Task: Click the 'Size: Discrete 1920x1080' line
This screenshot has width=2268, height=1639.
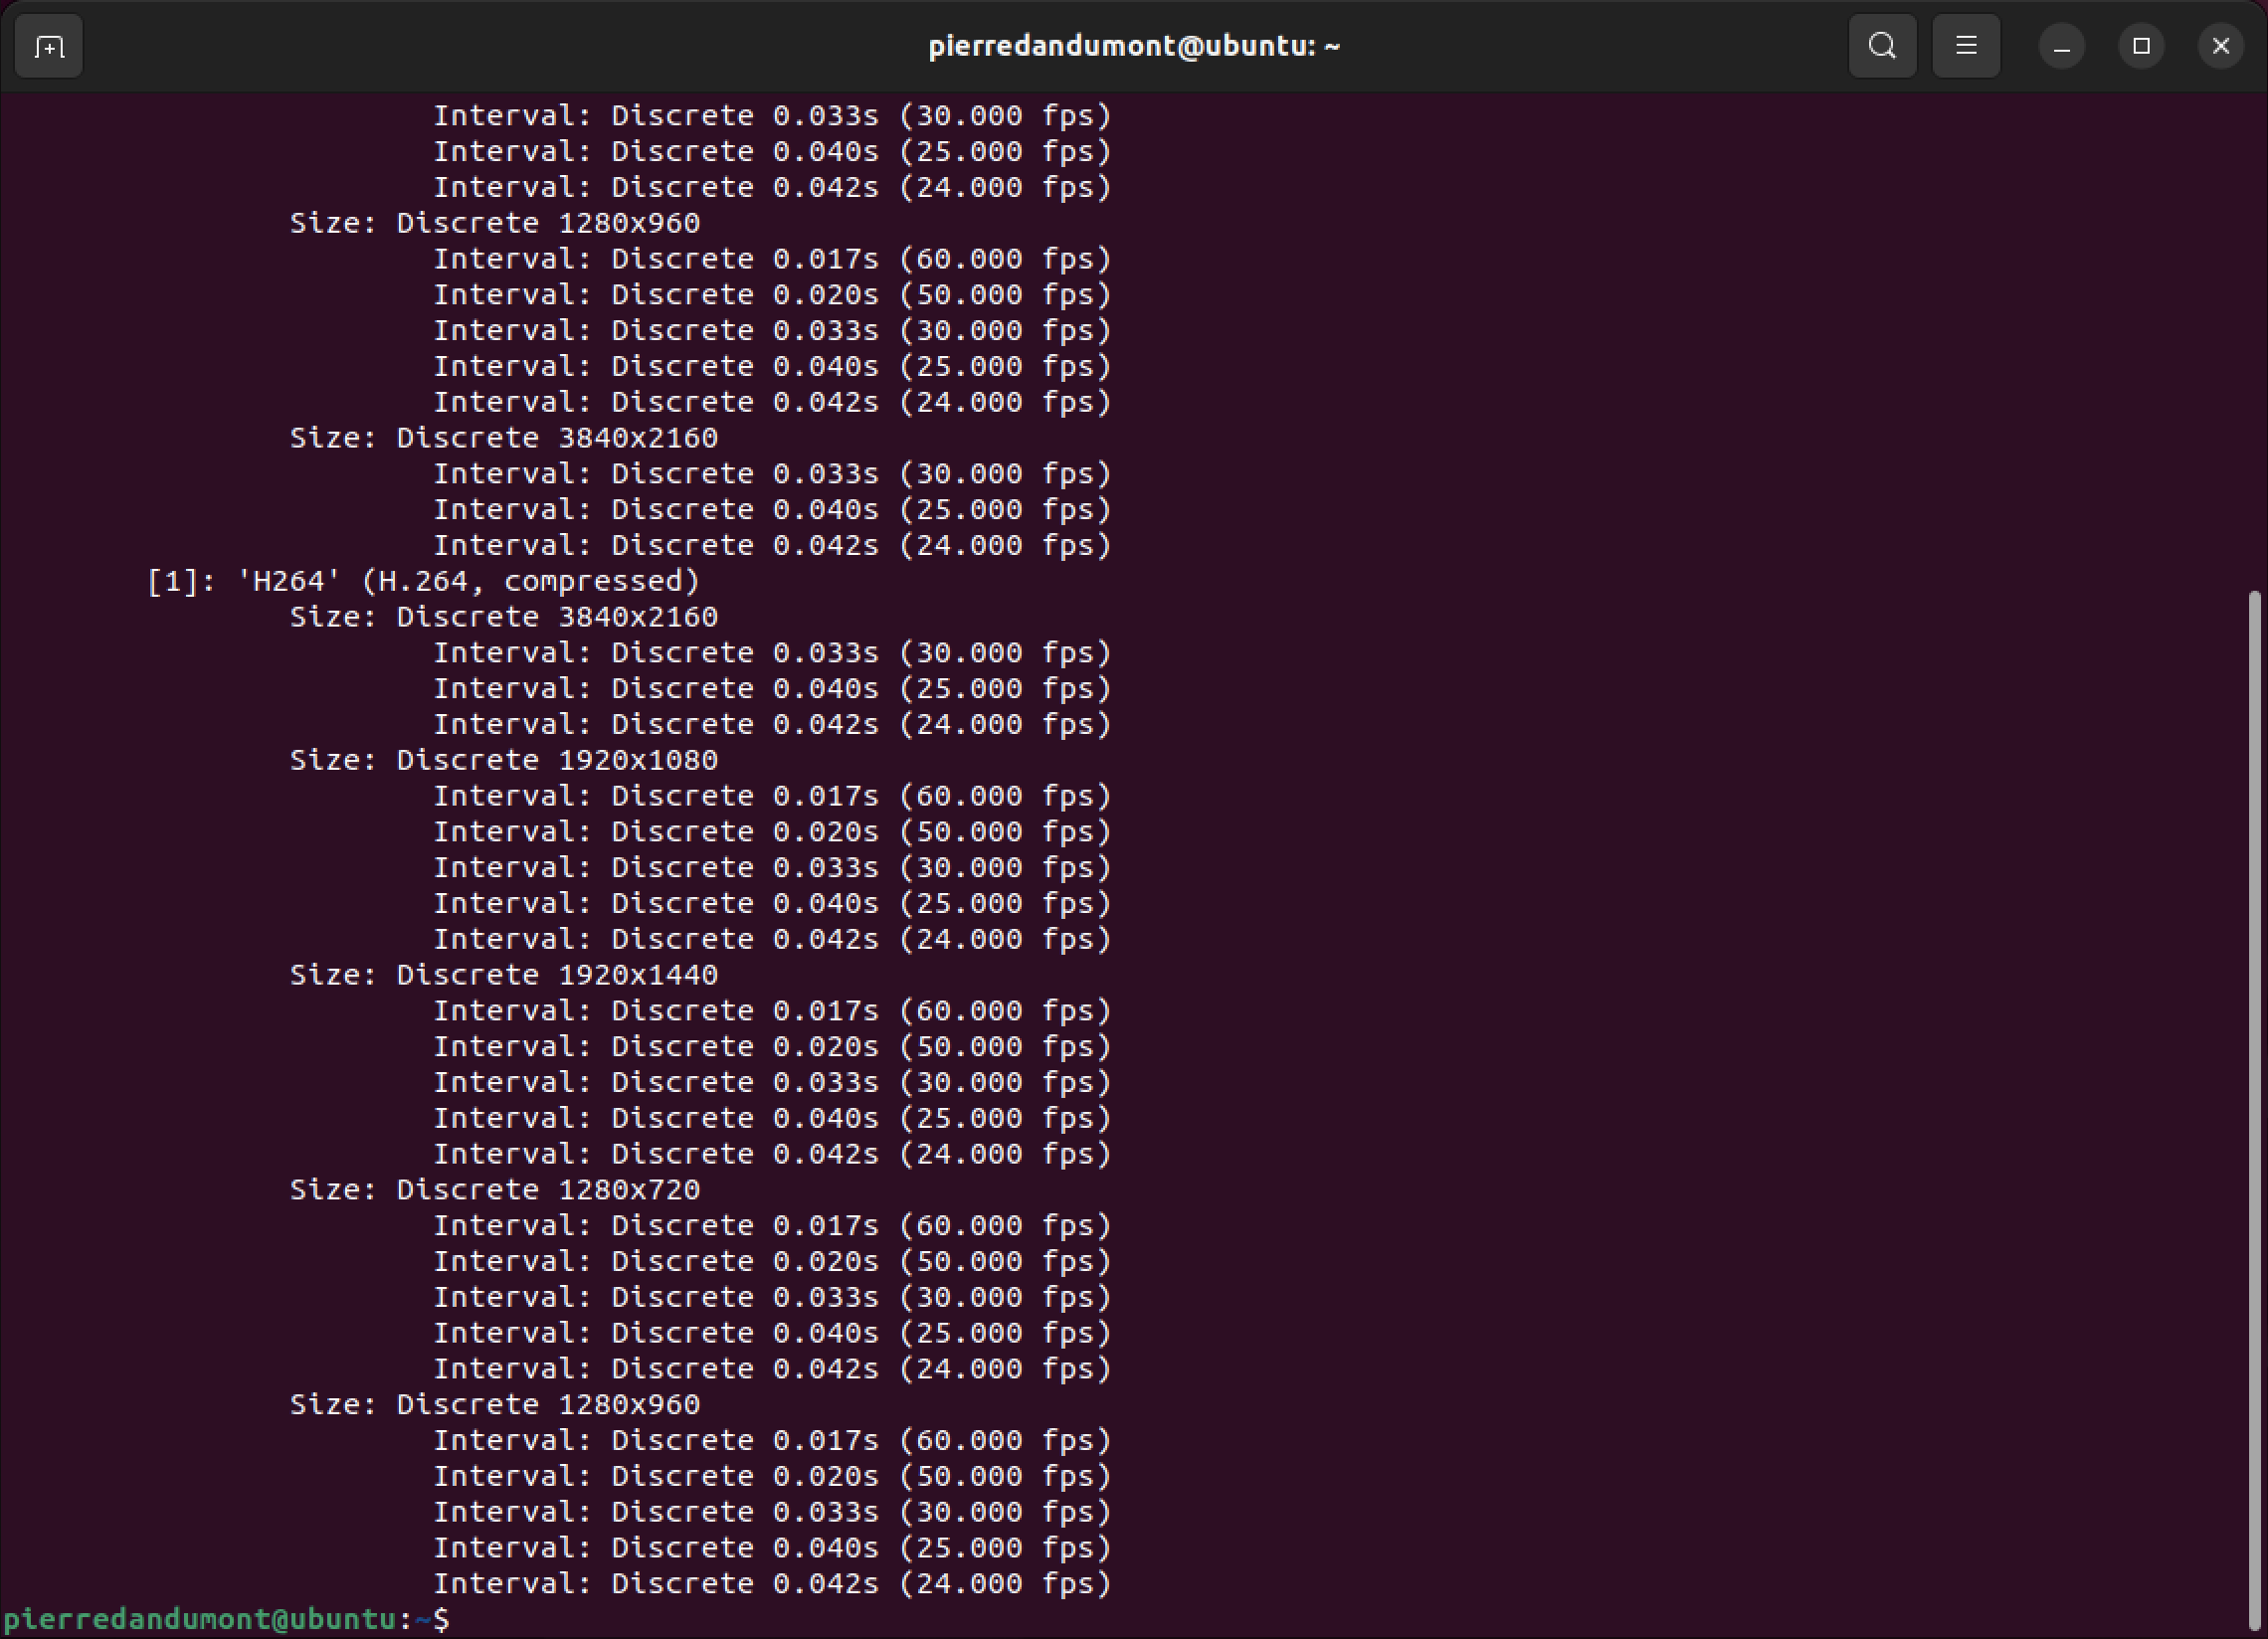Action: pos(503,760)
